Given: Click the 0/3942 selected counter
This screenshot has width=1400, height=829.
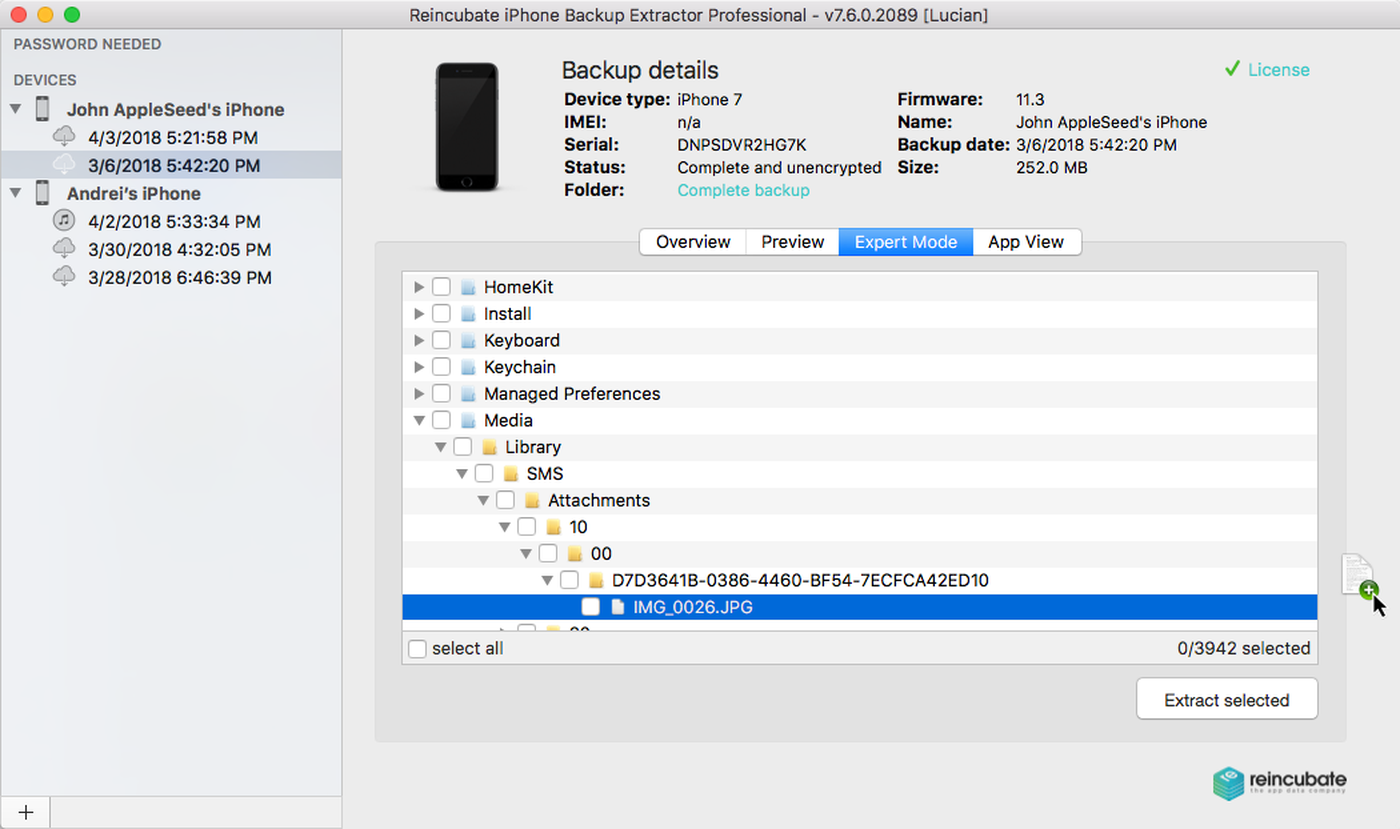Looking at the screenshot, I should [1244, 649].
